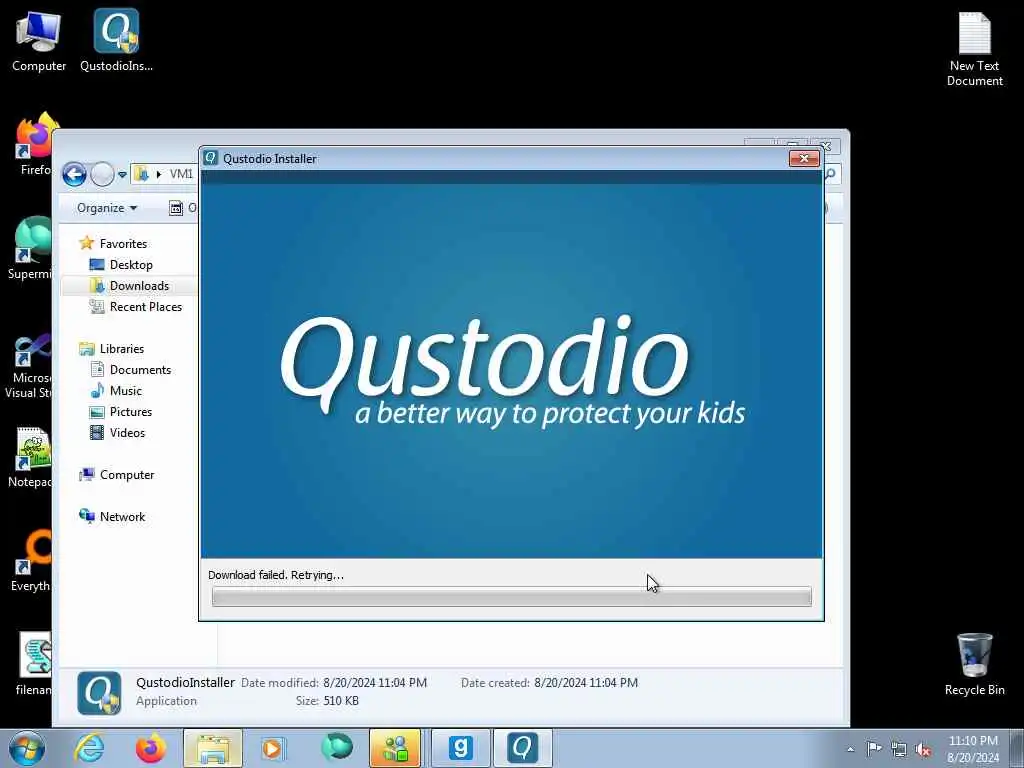1024x768 pixels.
Task: Click the date created value in details pane
Action: click(586, 682)
